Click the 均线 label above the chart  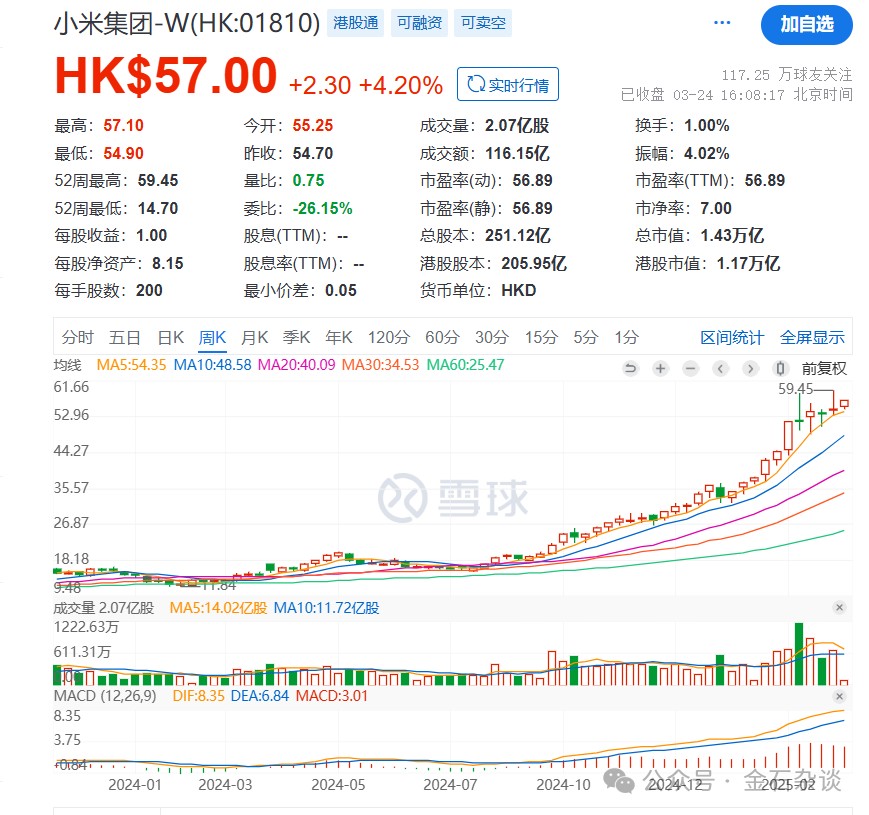click(68, 365)
